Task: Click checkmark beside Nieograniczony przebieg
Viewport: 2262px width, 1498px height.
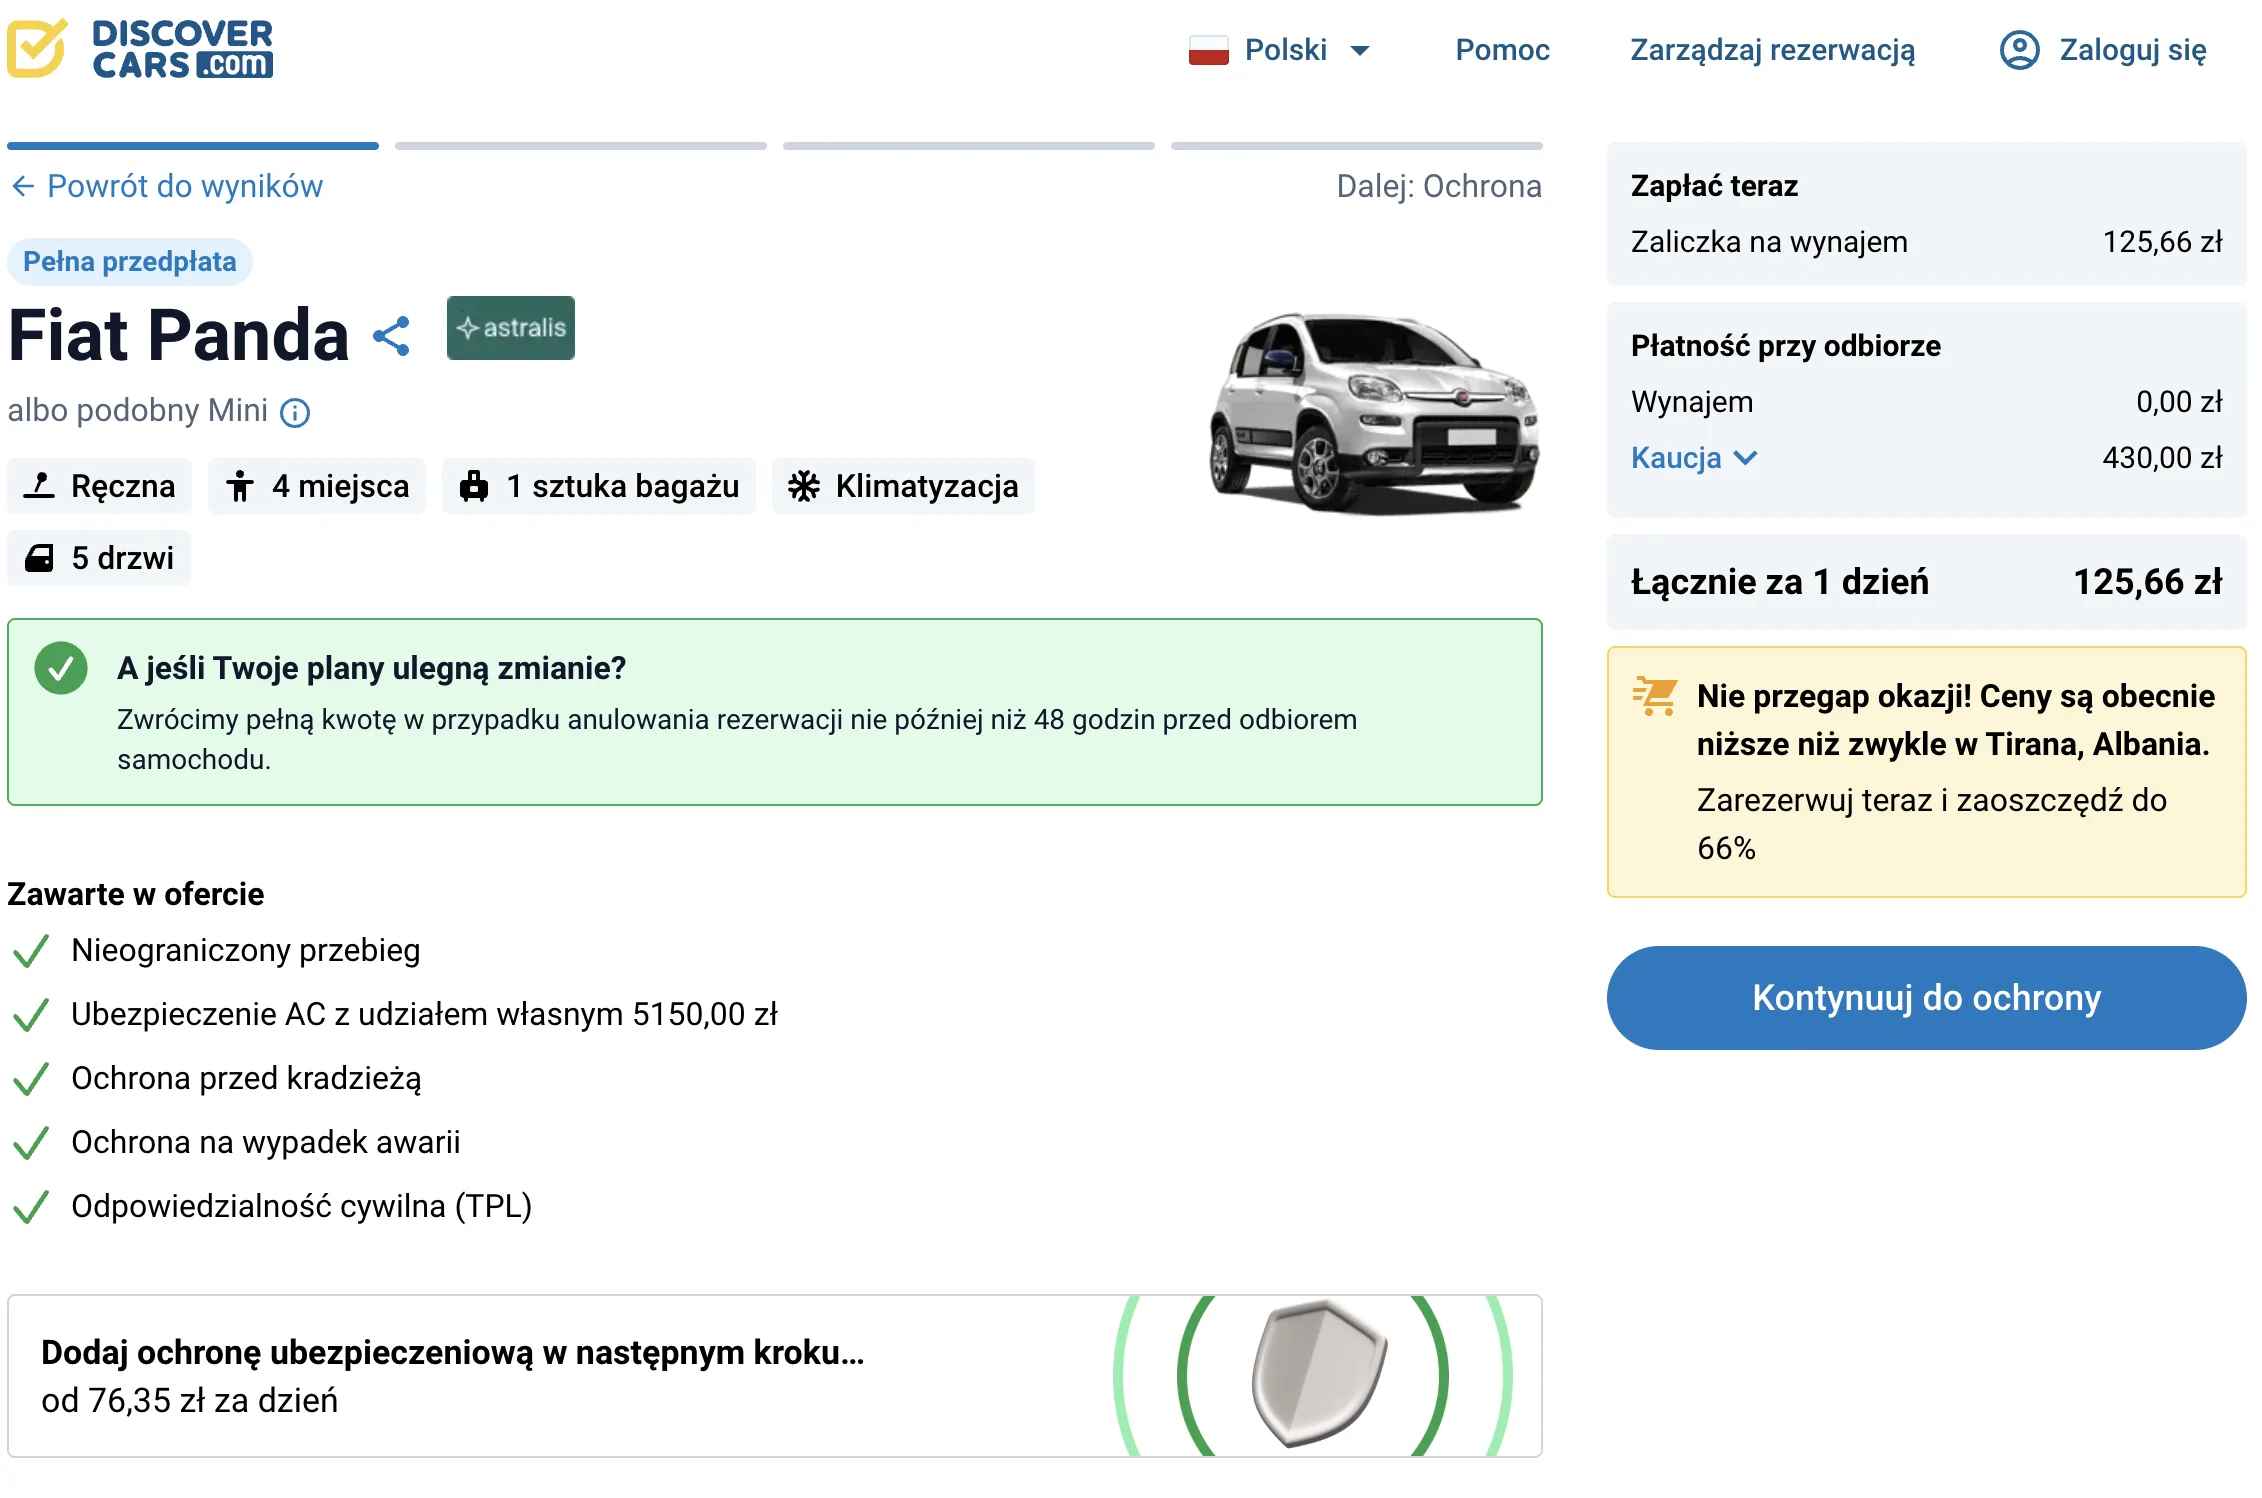Action: click(31, 951)
